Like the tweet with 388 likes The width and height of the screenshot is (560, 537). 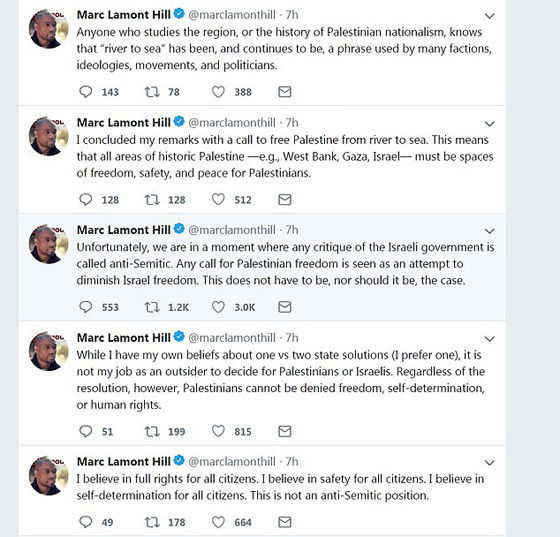pos(218,92)
